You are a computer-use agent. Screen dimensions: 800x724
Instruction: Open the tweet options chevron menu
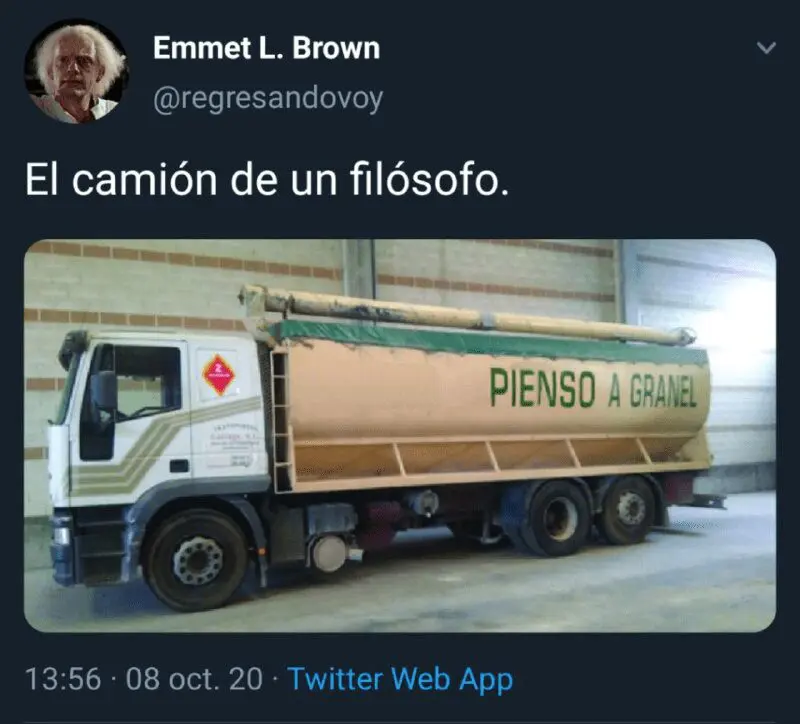point(766,48)
